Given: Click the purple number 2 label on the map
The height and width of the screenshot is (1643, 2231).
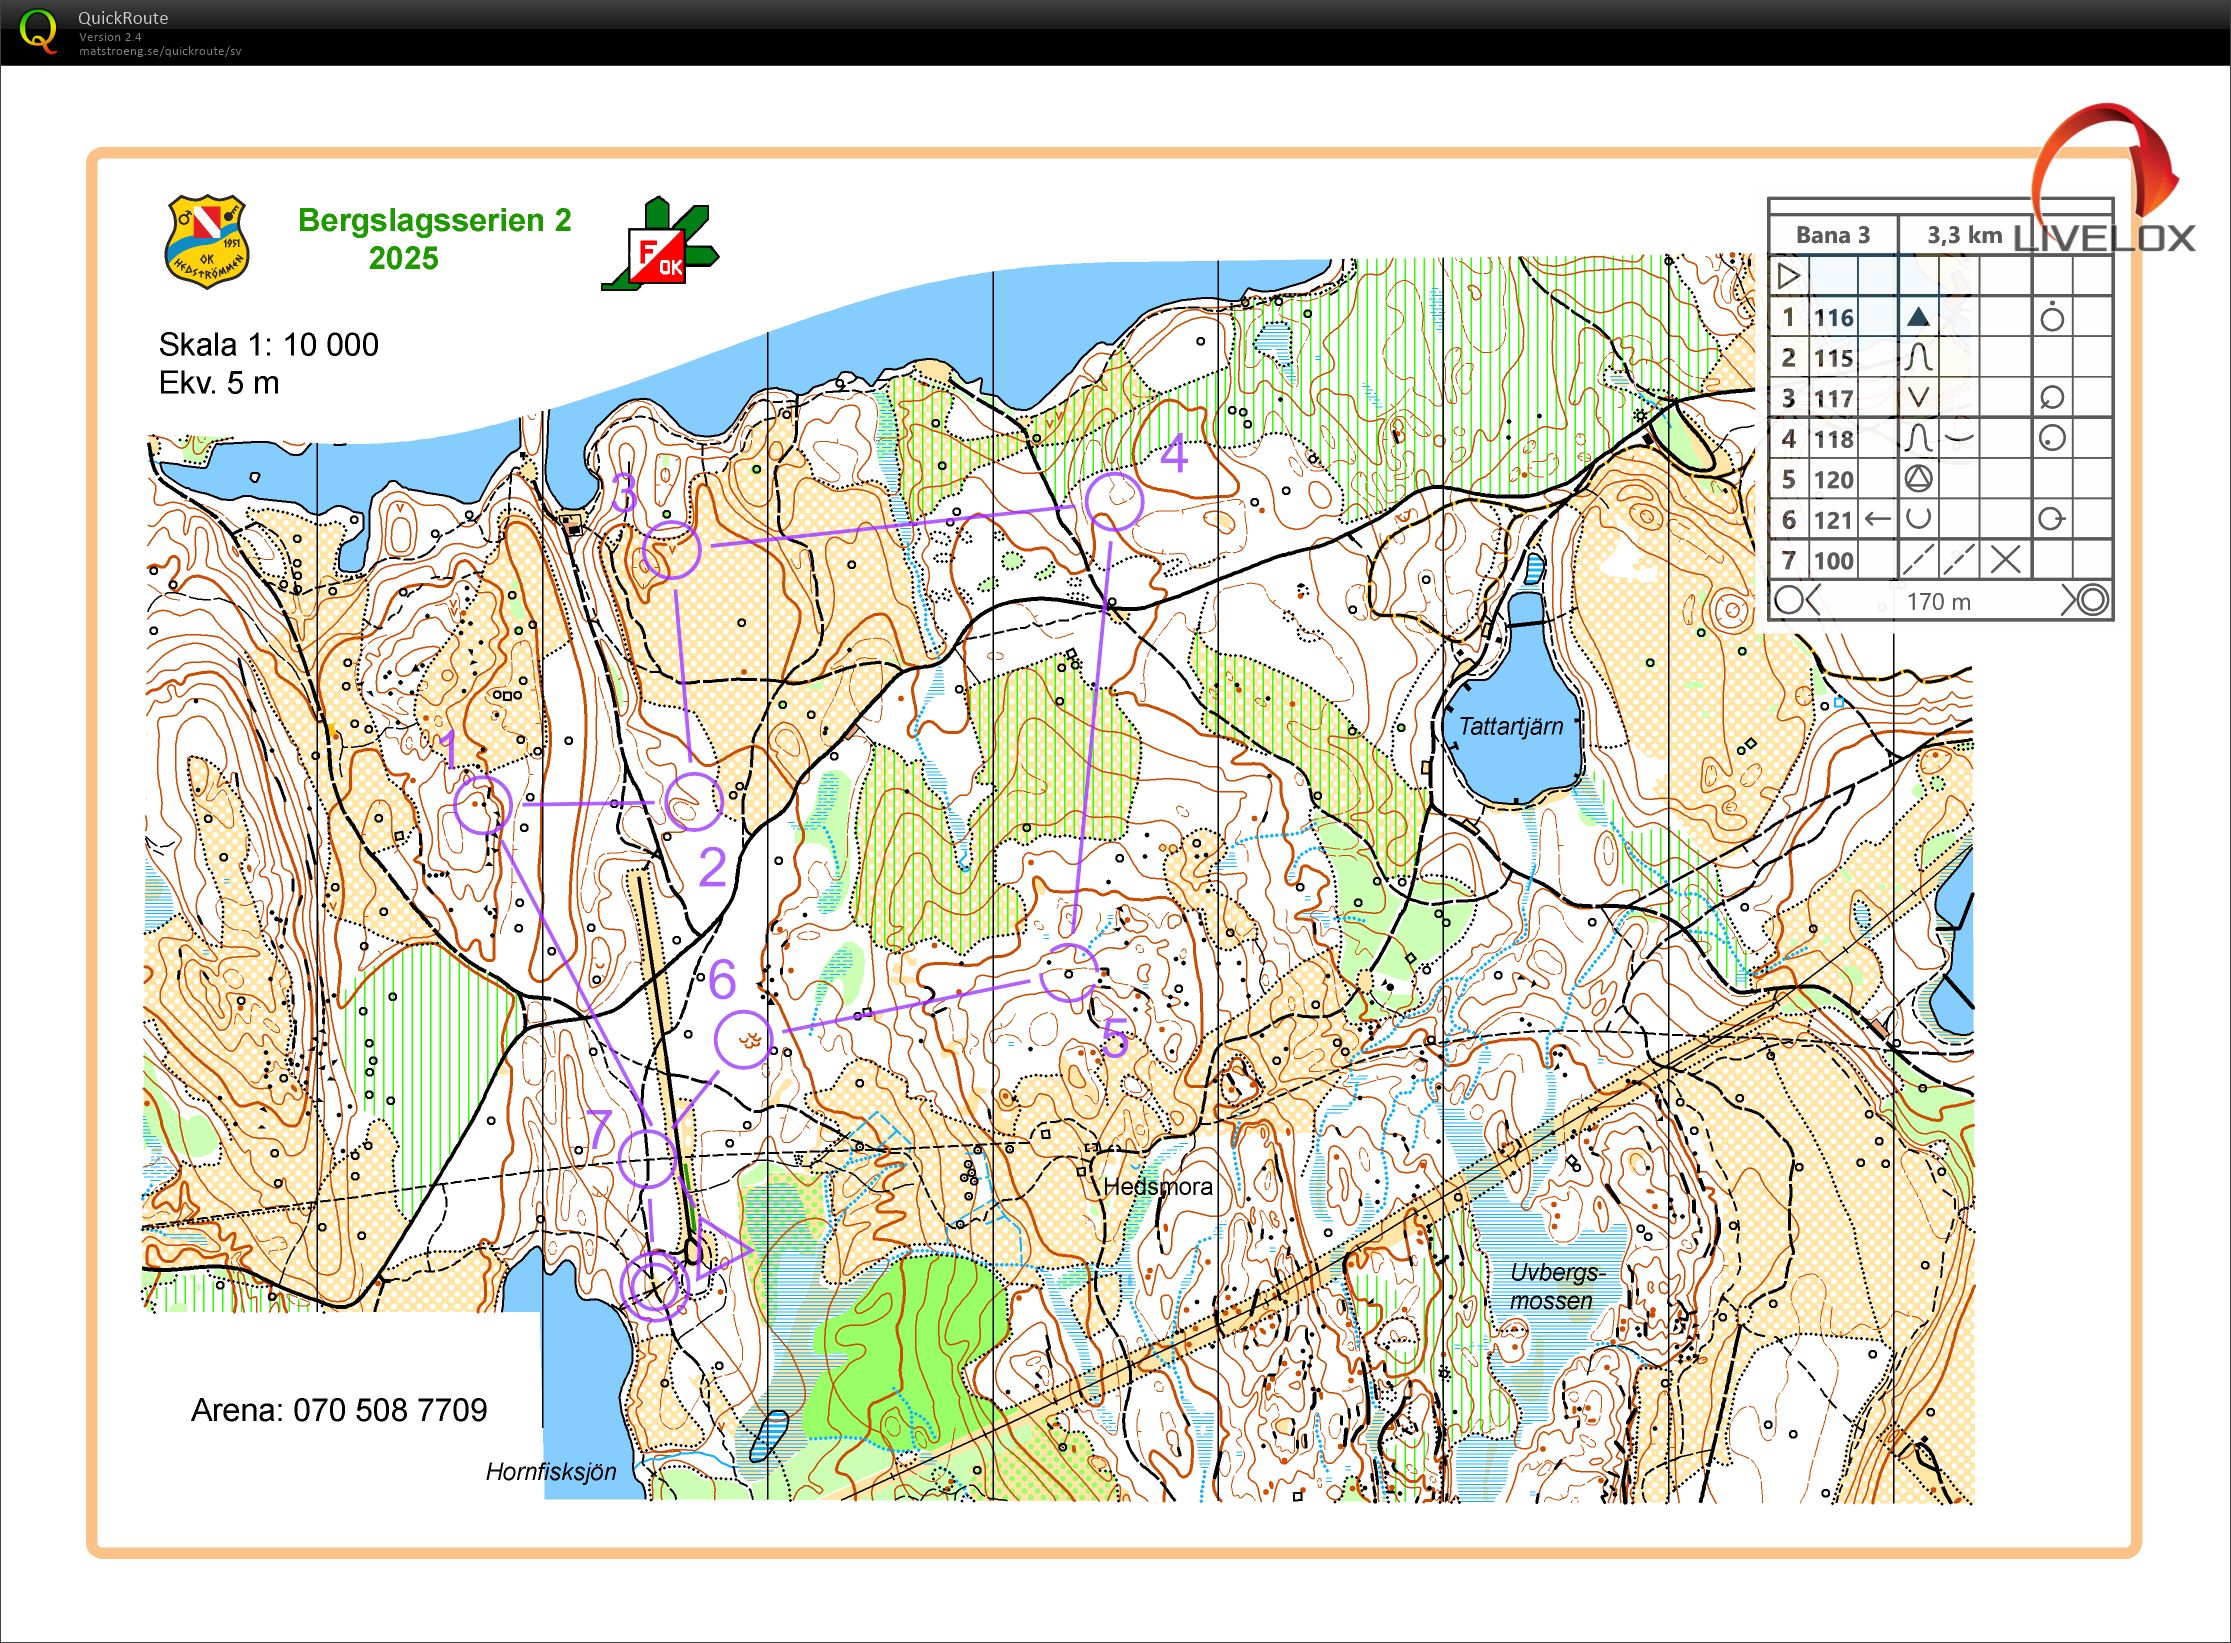Looking at the screenshot, I should click(x=711, y=867).
